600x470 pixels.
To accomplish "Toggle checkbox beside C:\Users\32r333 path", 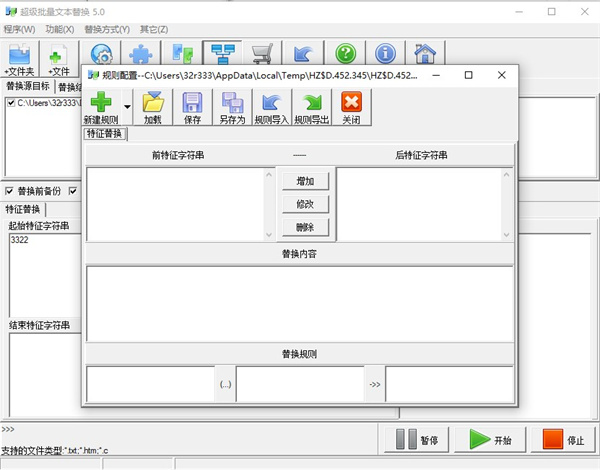I will tap(11, 103).
